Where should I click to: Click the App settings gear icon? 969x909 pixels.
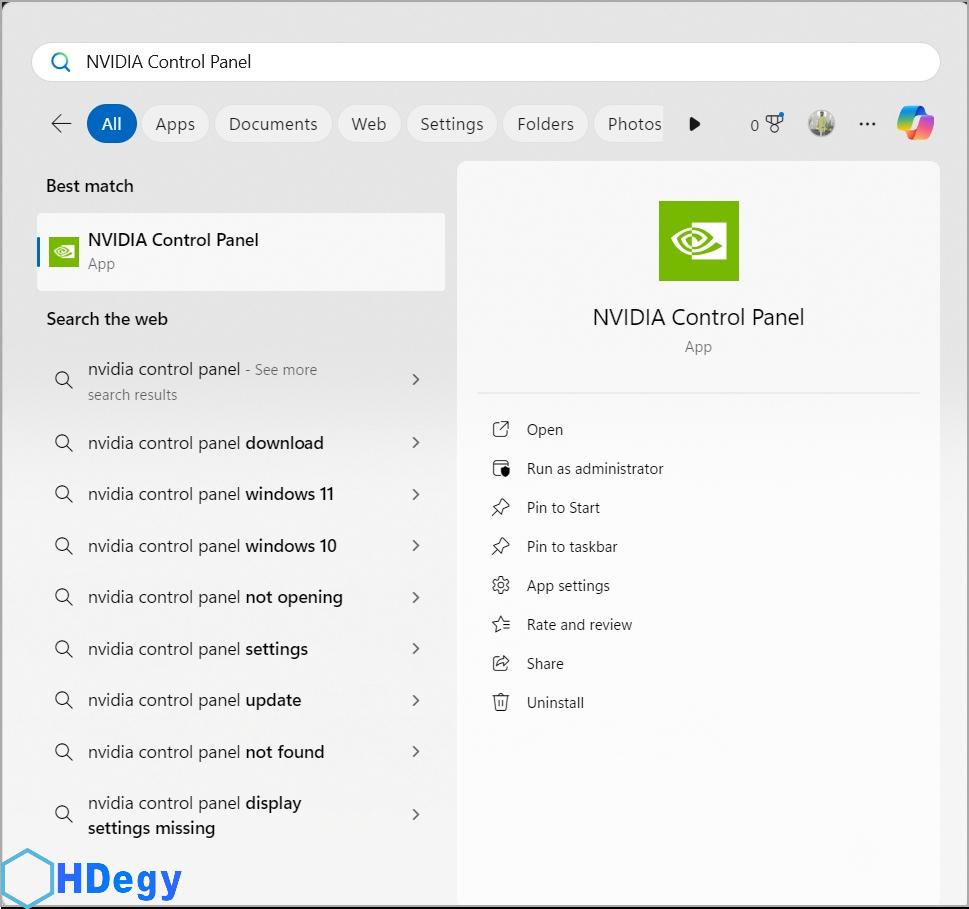coord(501,585)
